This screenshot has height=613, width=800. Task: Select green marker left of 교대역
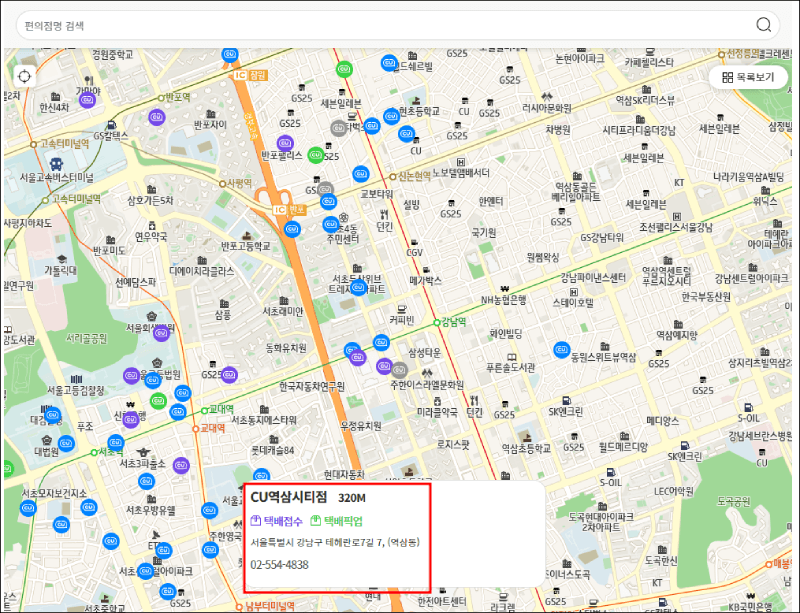point(158,401)
